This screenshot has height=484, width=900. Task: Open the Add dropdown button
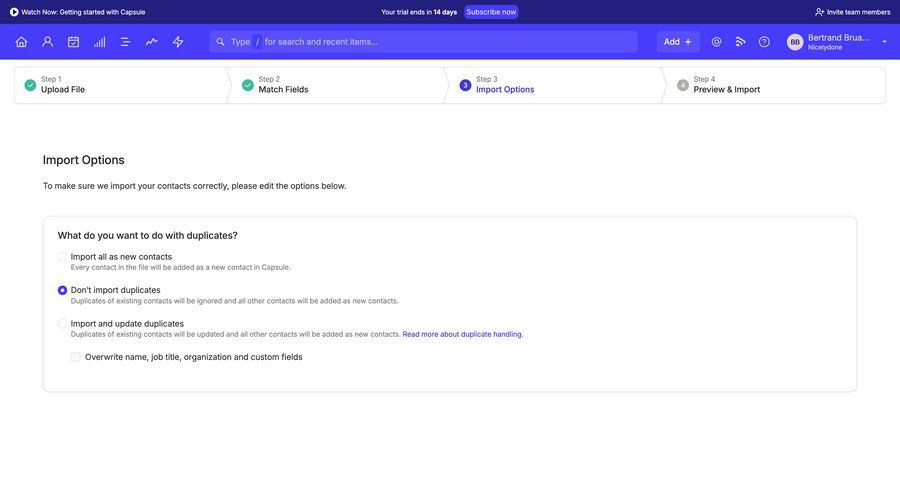click(677, 42)
